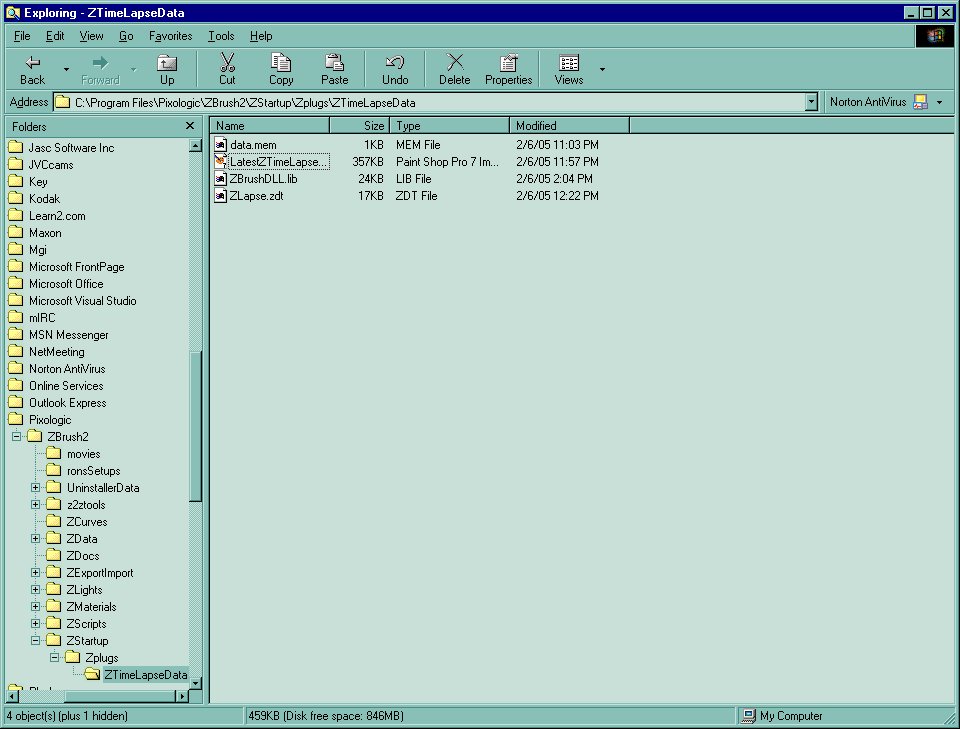
Task: Click the Undo toolbar icon
Action: (x=394, y=62)
